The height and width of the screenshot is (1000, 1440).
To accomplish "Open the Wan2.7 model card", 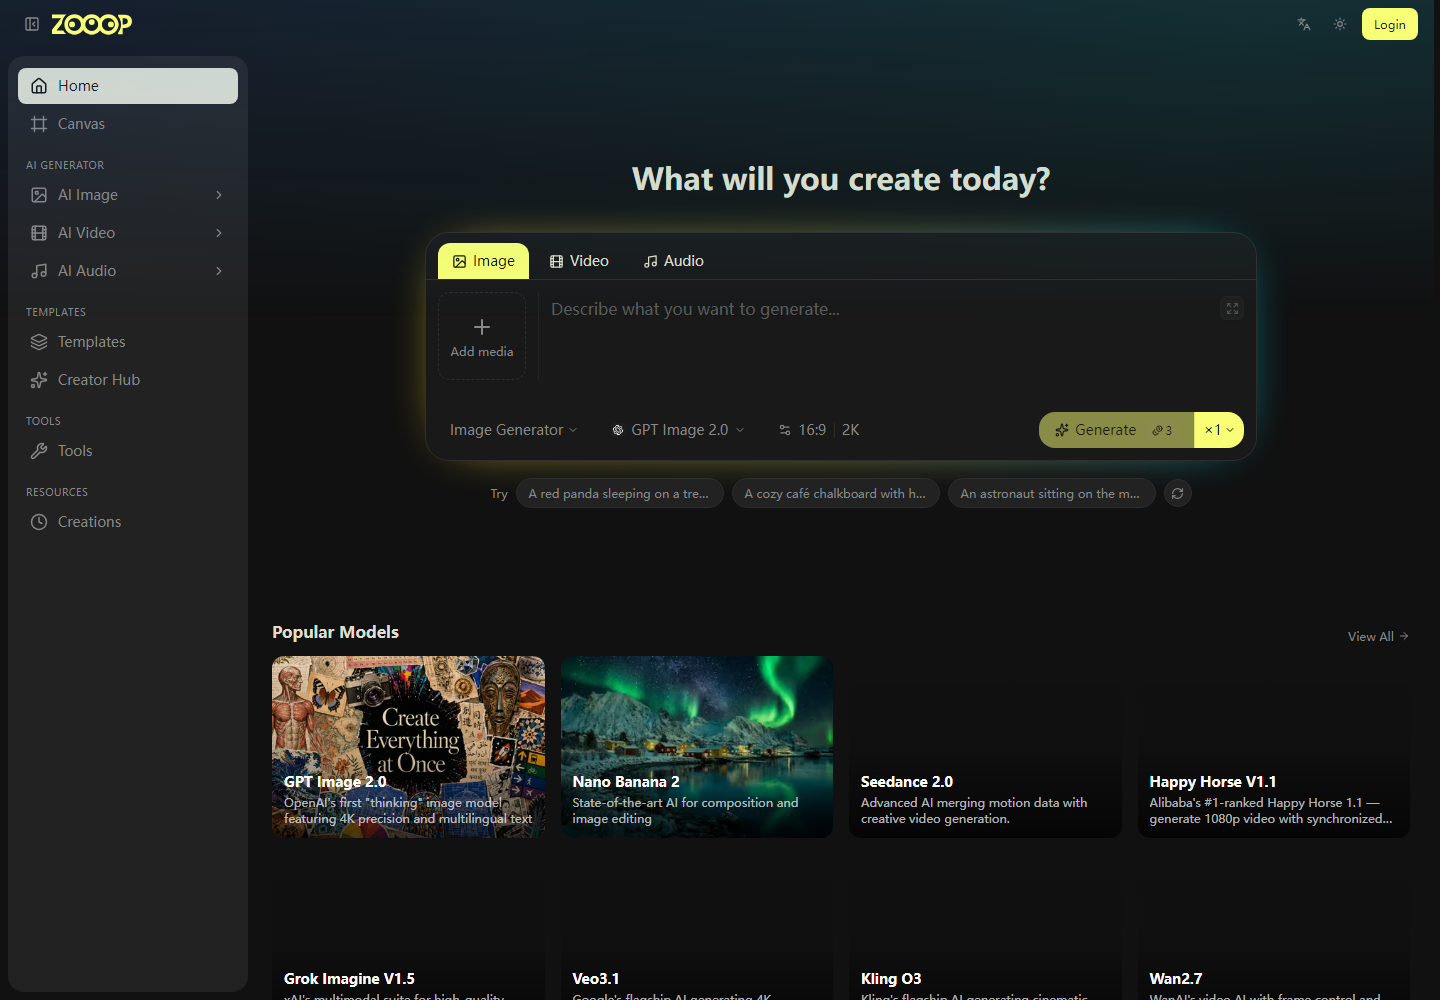I will [1274, 927].
